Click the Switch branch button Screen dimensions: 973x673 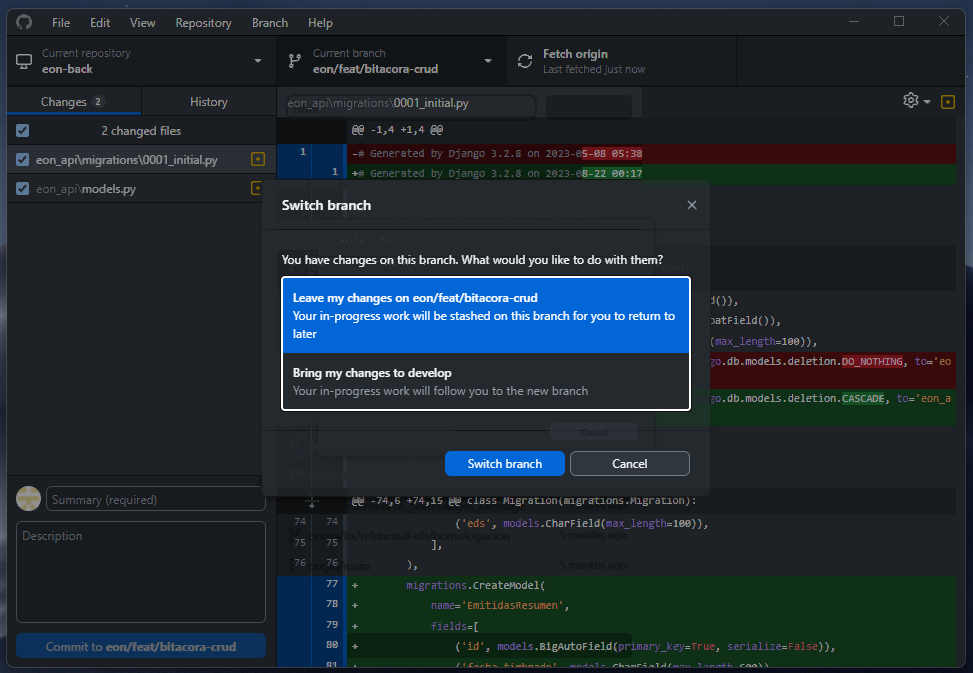[x=504, y=463]
